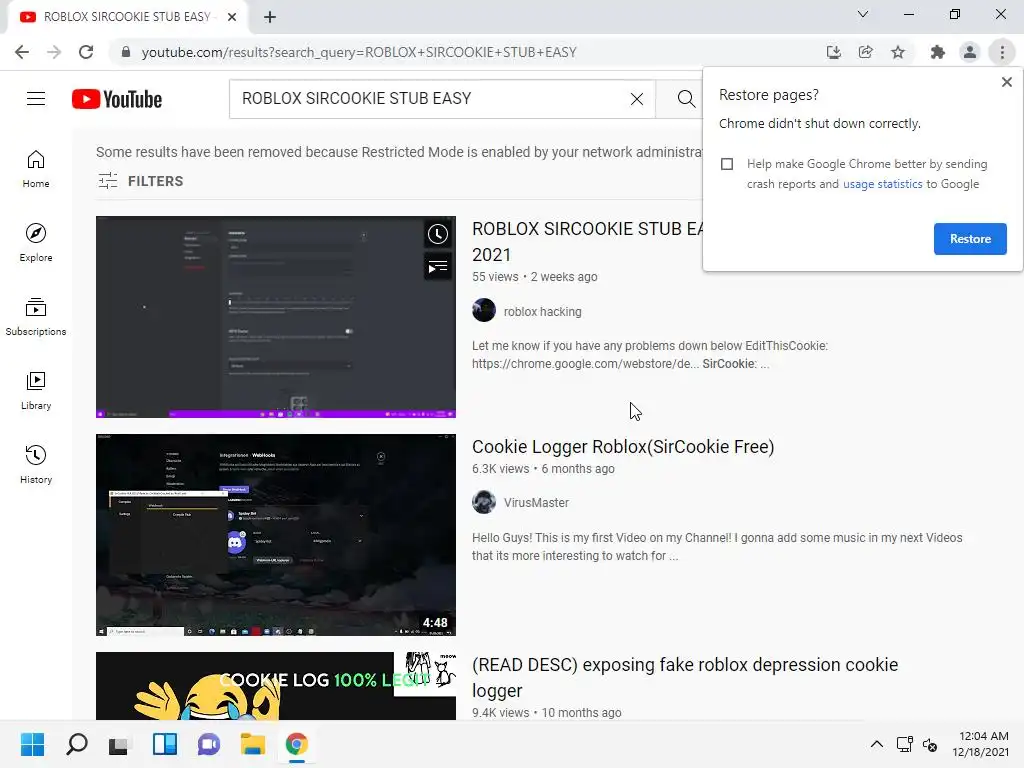Visit the VirusMaster channel name
The image size is (1024, 768).
536,503
